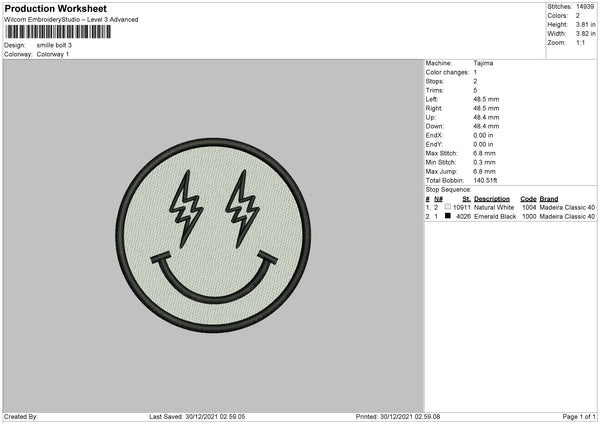Click the black circular border of the smiley
Viewport: 600px width, 424px height.
coord(214,142)
